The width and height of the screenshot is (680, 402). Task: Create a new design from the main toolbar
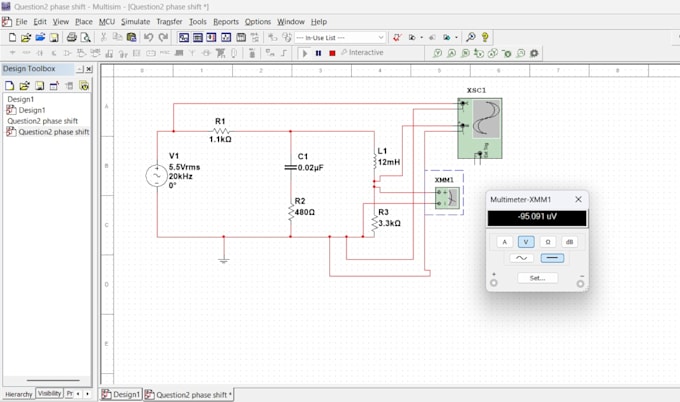tap(12, 38)
